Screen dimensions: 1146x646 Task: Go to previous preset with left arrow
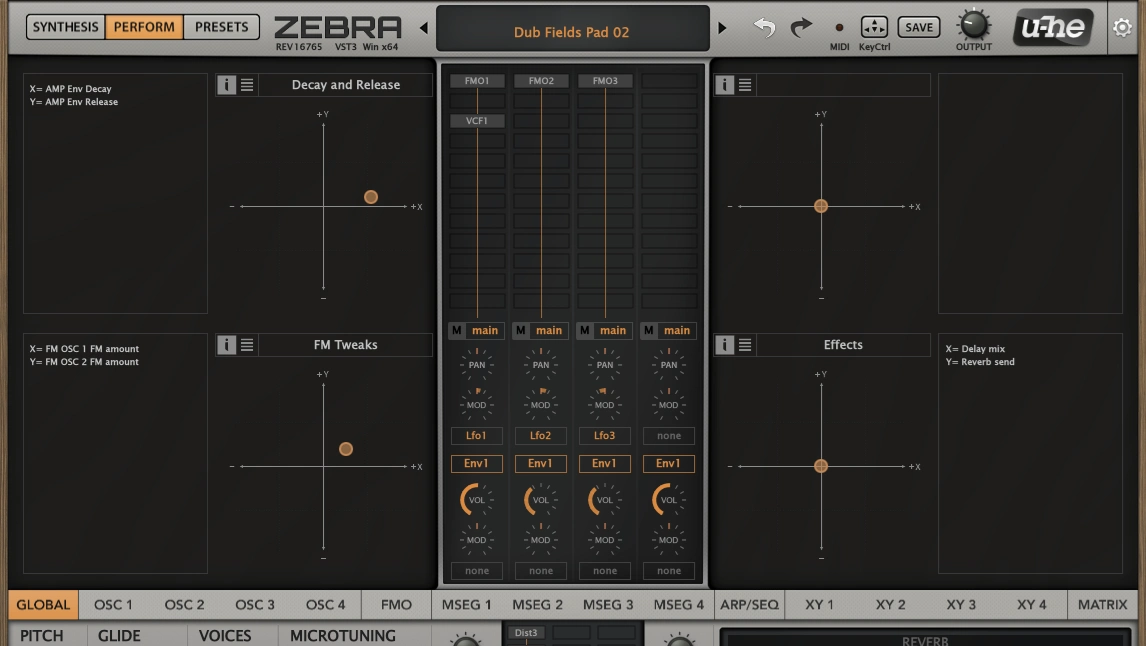point(423,29)
